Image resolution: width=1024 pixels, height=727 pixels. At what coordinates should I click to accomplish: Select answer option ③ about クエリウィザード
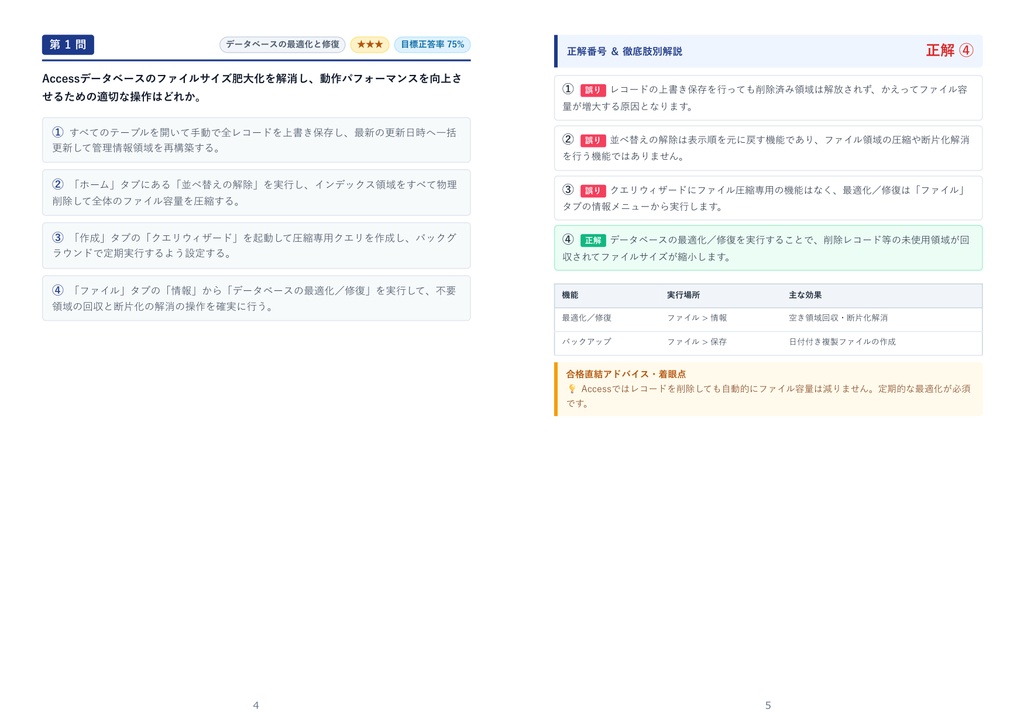point(256,246)
